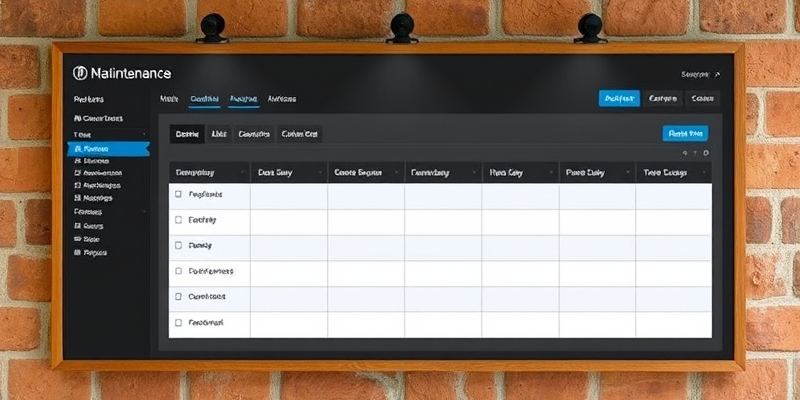The image size is (800, 400).
Task: Collapse the sidebar section above the highlighted item
Action: click(x=144, y=134)
